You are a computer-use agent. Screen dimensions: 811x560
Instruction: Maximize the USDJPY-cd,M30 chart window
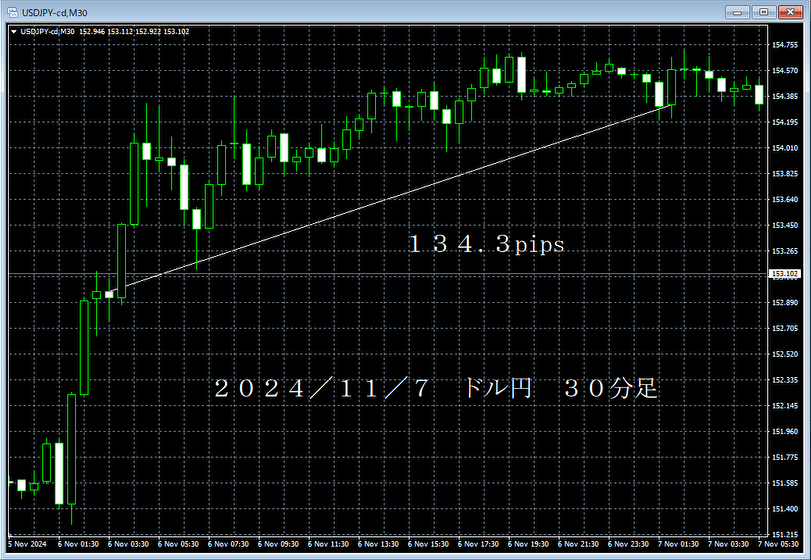coord(763,12)
